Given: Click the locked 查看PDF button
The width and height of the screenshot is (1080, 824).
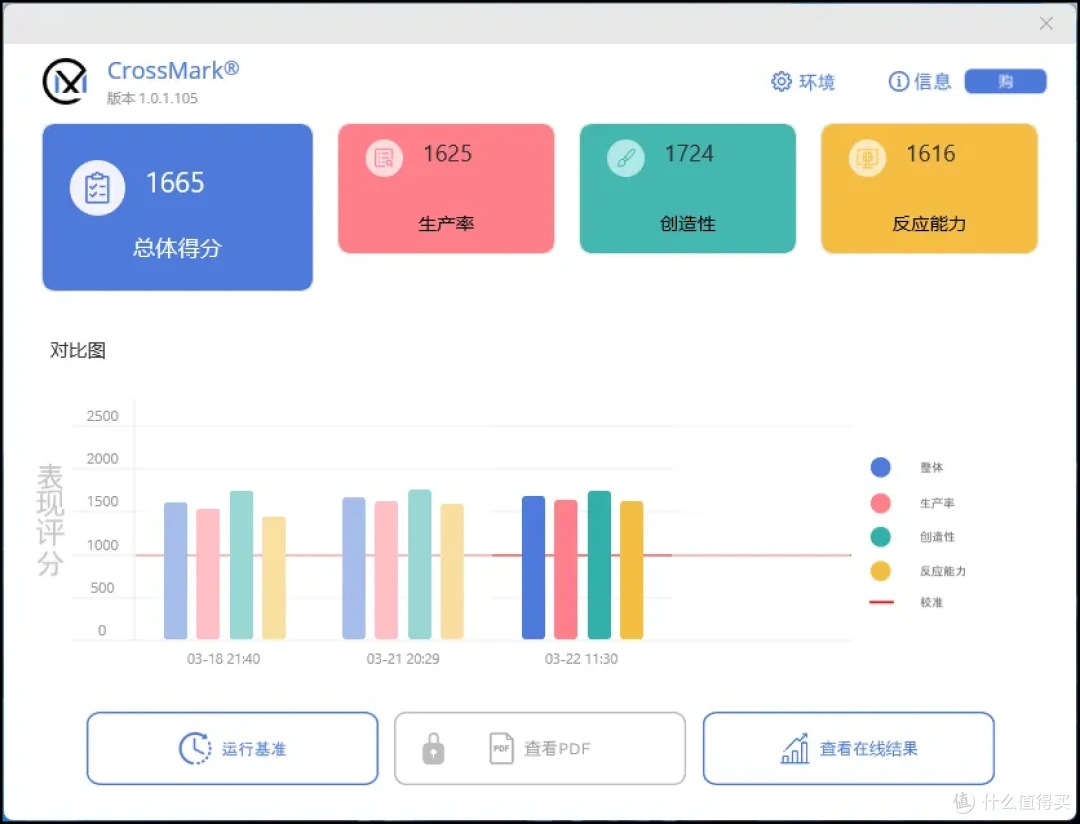Looking at the screenshot, I should coord(540,748).
